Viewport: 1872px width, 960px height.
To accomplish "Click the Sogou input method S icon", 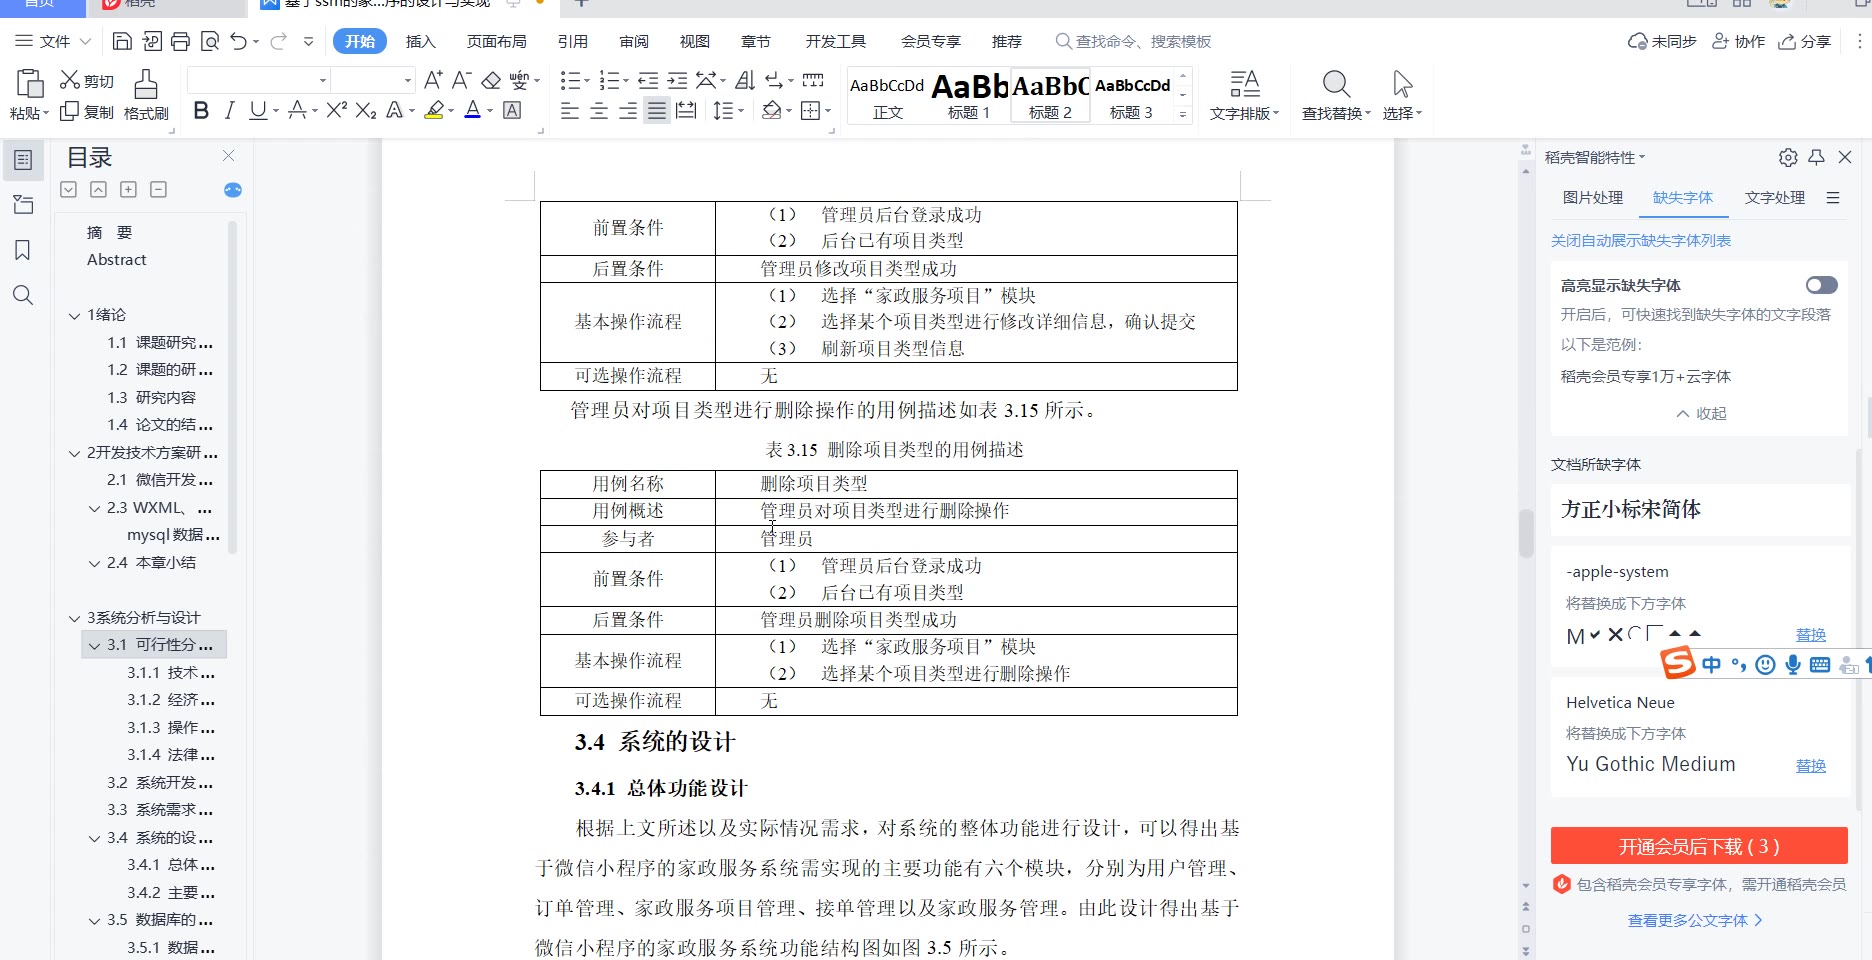I will (x=1678, y=662).
